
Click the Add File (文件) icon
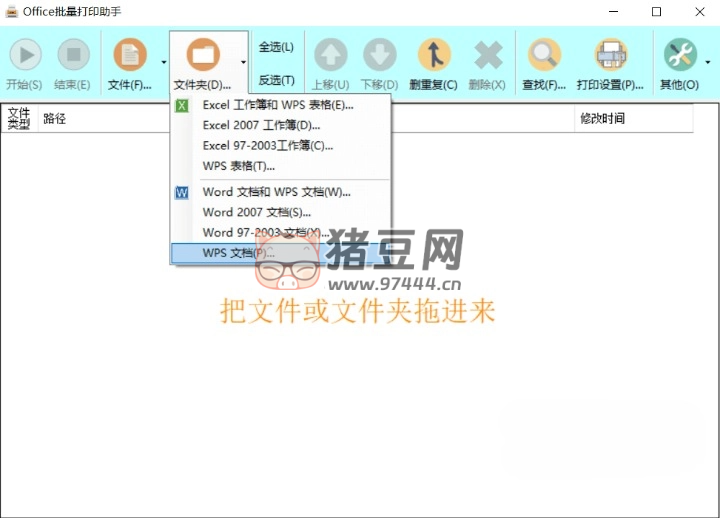coord(130,55)
